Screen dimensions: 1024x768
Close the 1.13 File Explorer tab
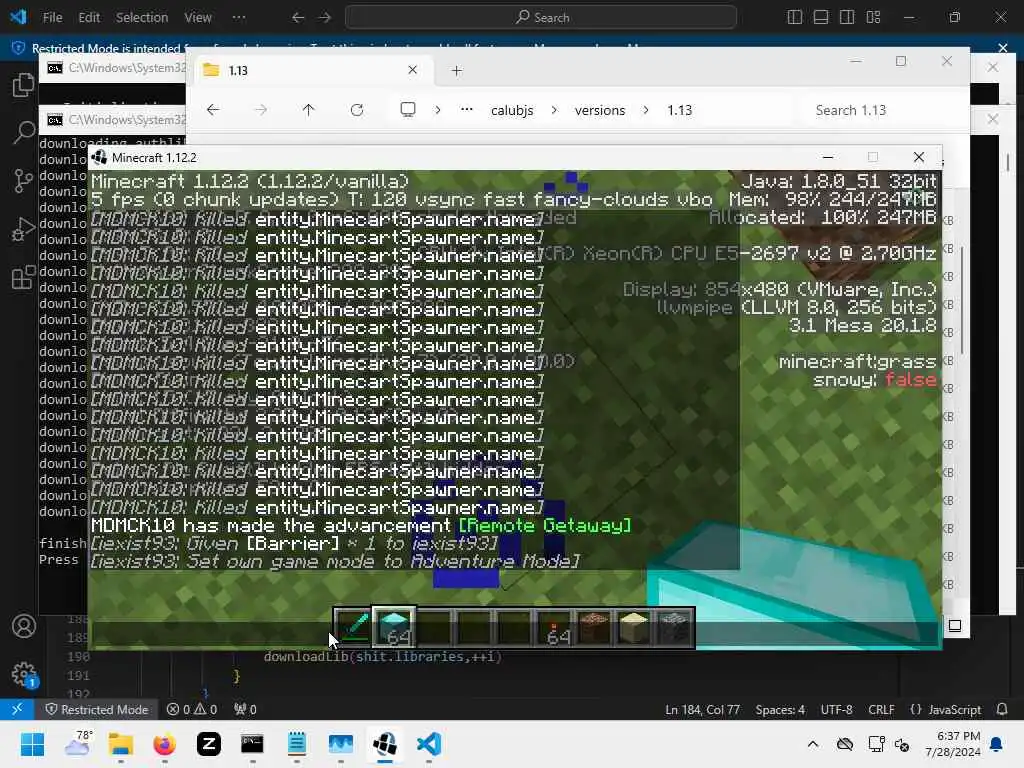point(412,70)
